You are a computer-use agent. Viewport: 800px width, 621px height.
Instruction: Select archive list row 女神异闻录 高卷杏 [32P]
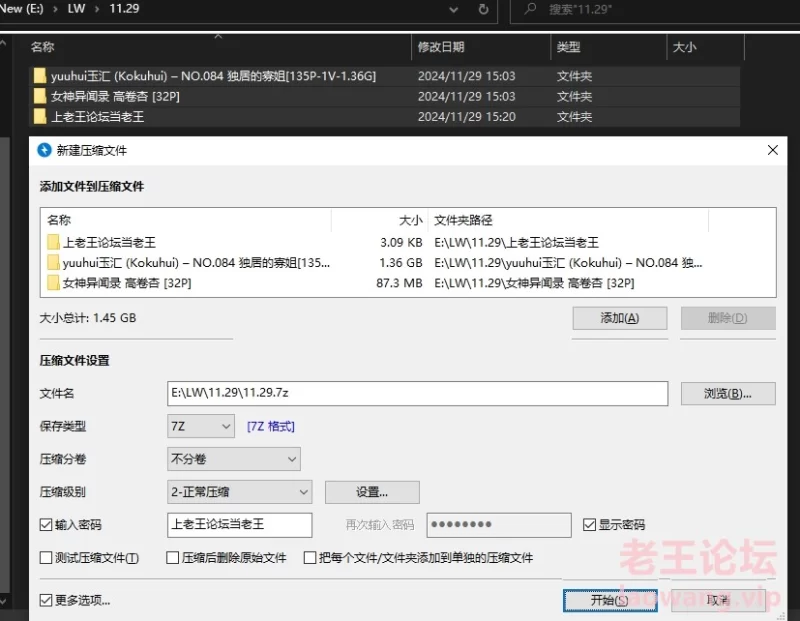[x=408, y=283]
